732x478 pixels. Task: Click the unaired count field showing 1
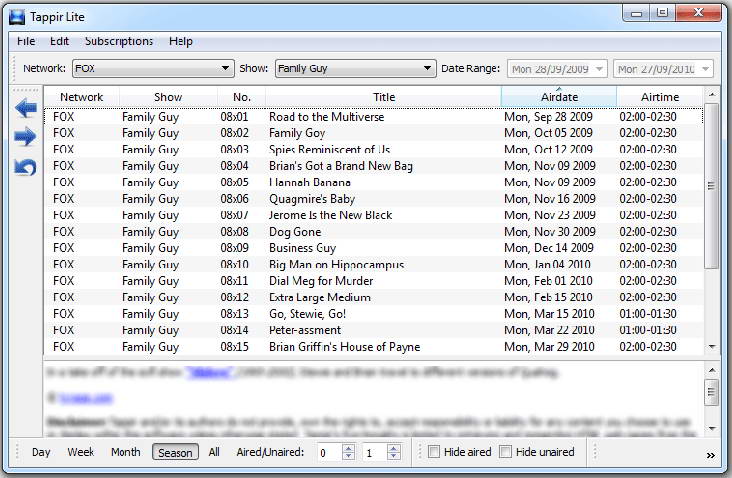coord(374,452)
